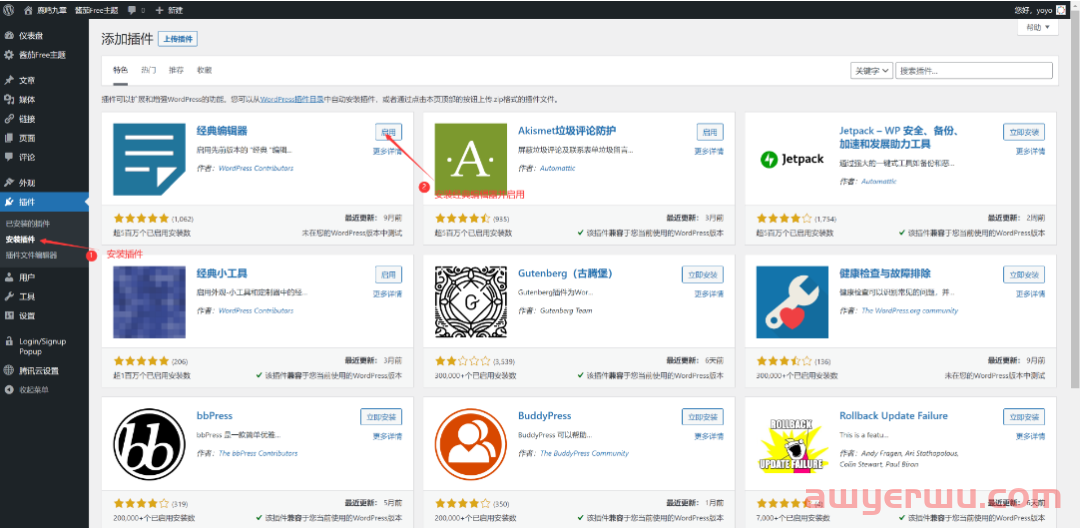Switch to the 收藏 tab

(205, 70)
